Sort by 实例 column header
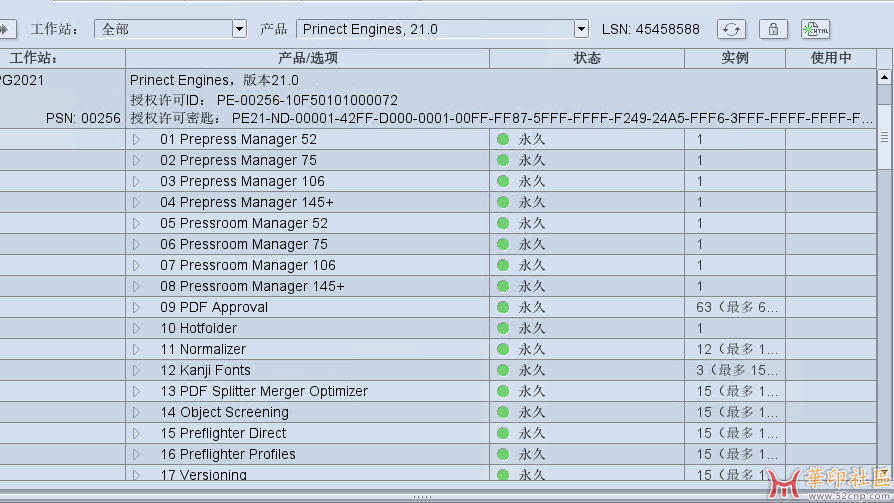 pyautogui.click(x=735, y=58)
